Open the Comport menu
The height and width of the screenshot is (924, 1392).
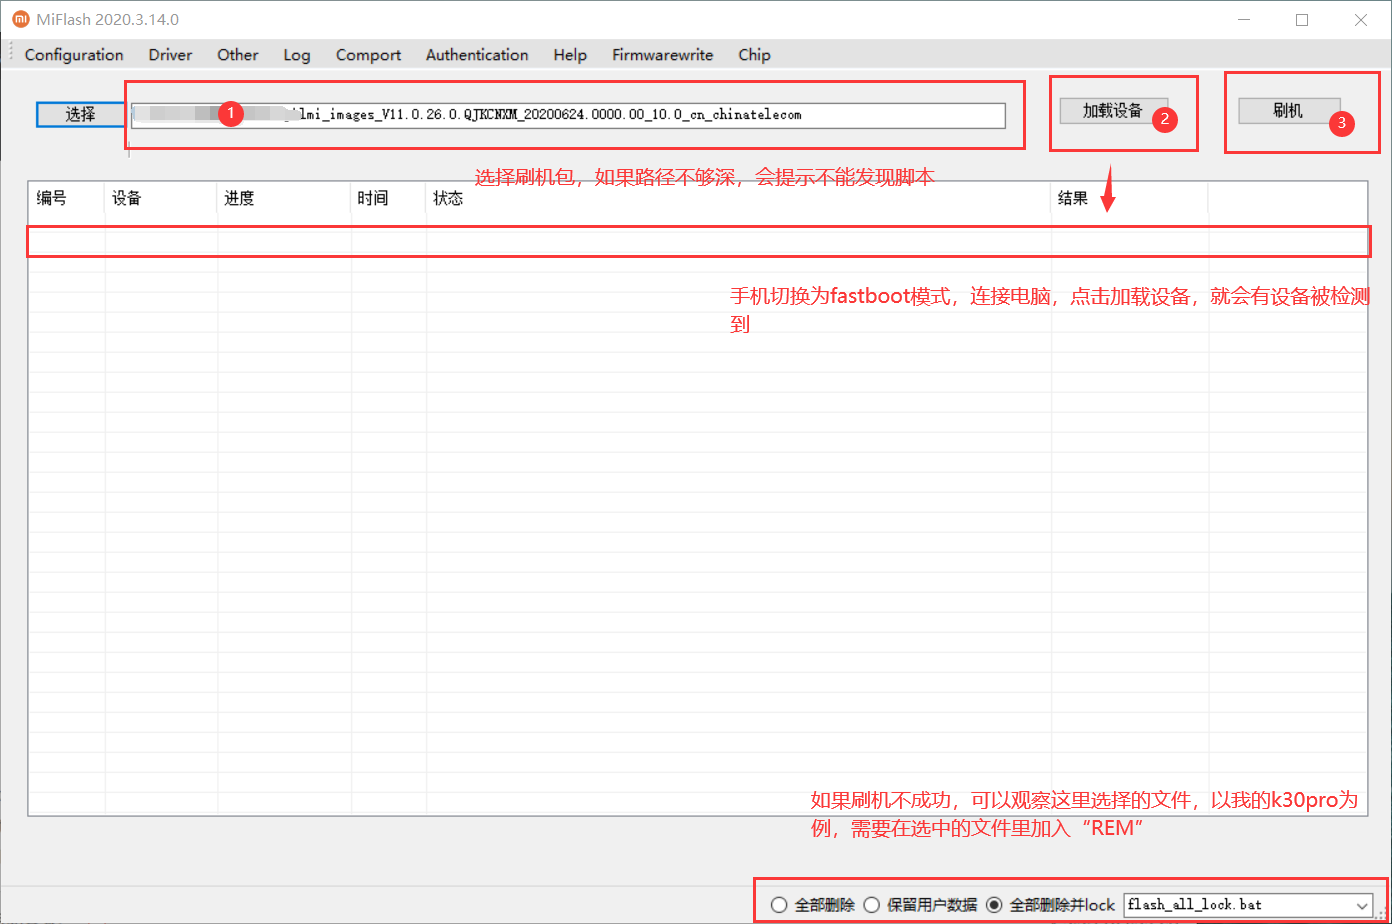(368, 55)
